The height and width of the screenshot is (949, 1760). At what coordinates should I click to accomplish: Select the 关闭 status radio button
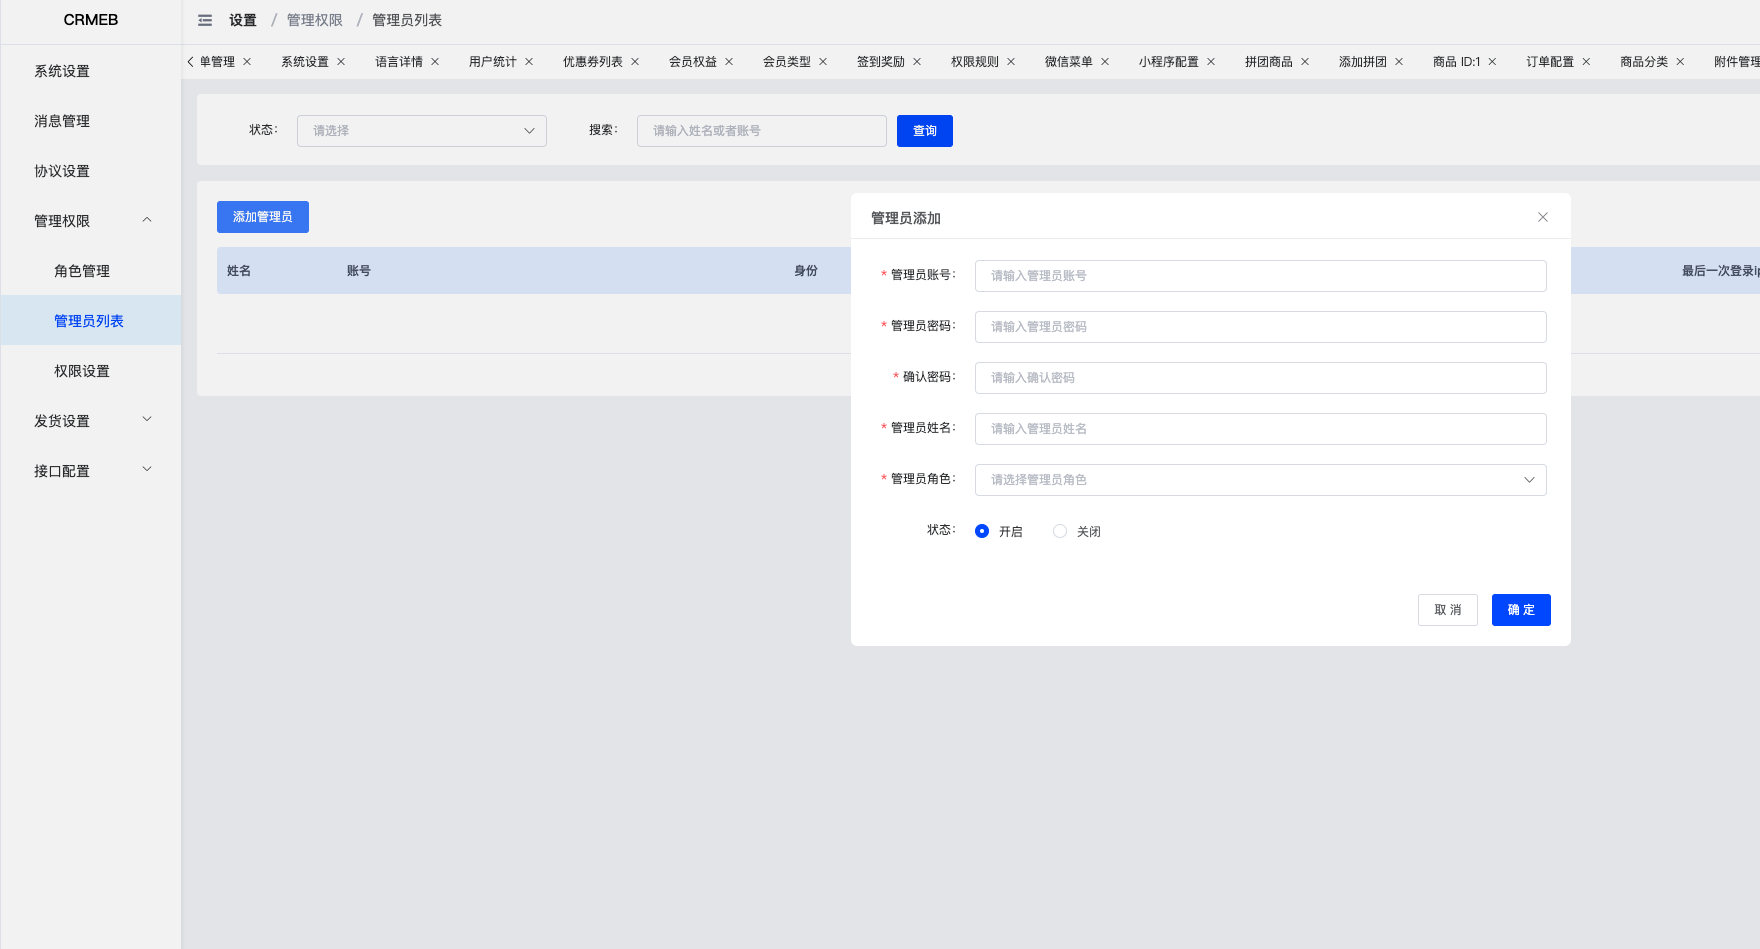point(1060,531)
